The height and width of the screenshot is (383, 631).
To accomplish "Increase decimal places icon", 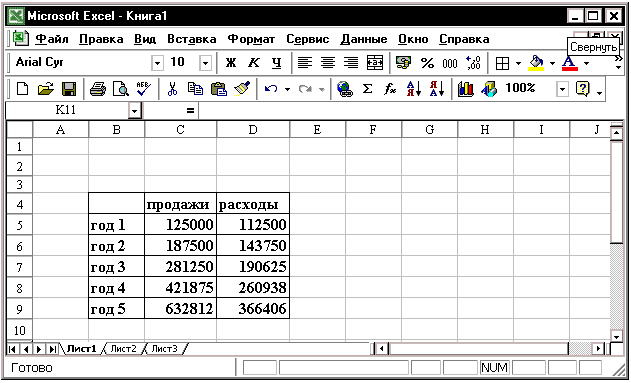I will (x=473, y=63).
